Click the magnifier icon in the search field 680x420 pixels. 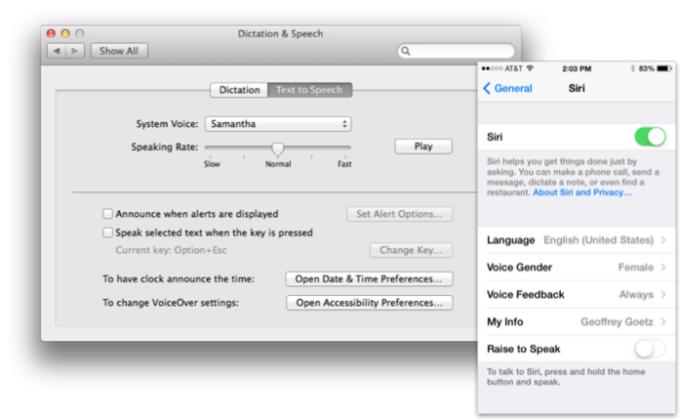tap(405, 51)
